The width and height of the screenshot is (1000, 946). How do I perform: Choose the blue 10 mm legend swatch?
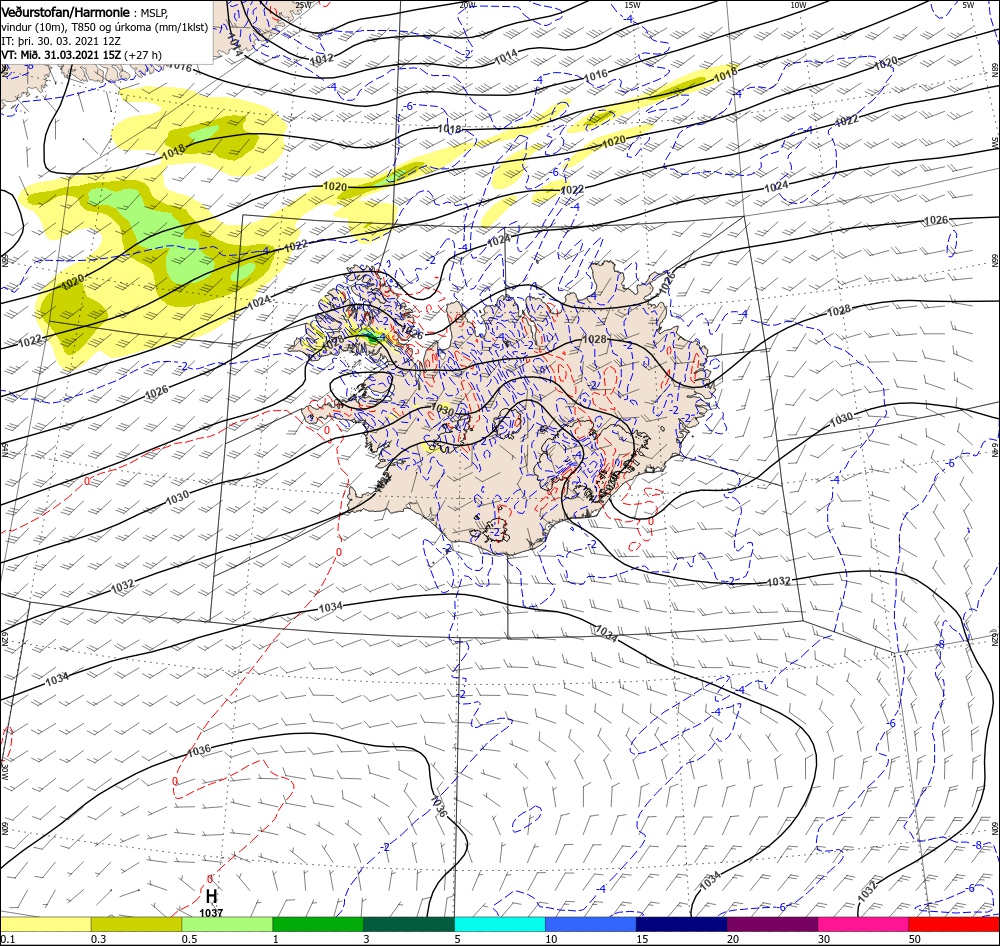click(x=591, y=924)
